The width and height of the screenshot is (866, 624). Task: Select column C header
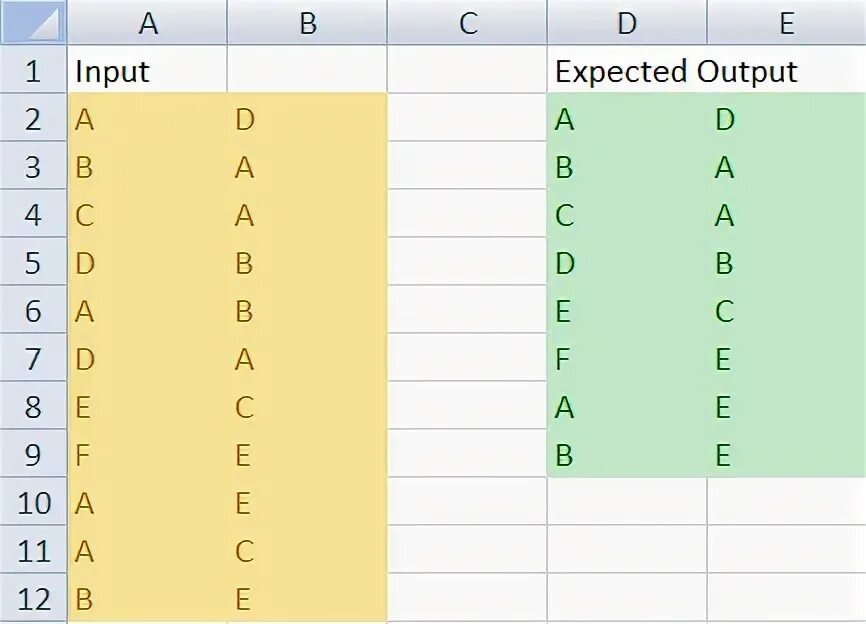(x=468, y=22)
